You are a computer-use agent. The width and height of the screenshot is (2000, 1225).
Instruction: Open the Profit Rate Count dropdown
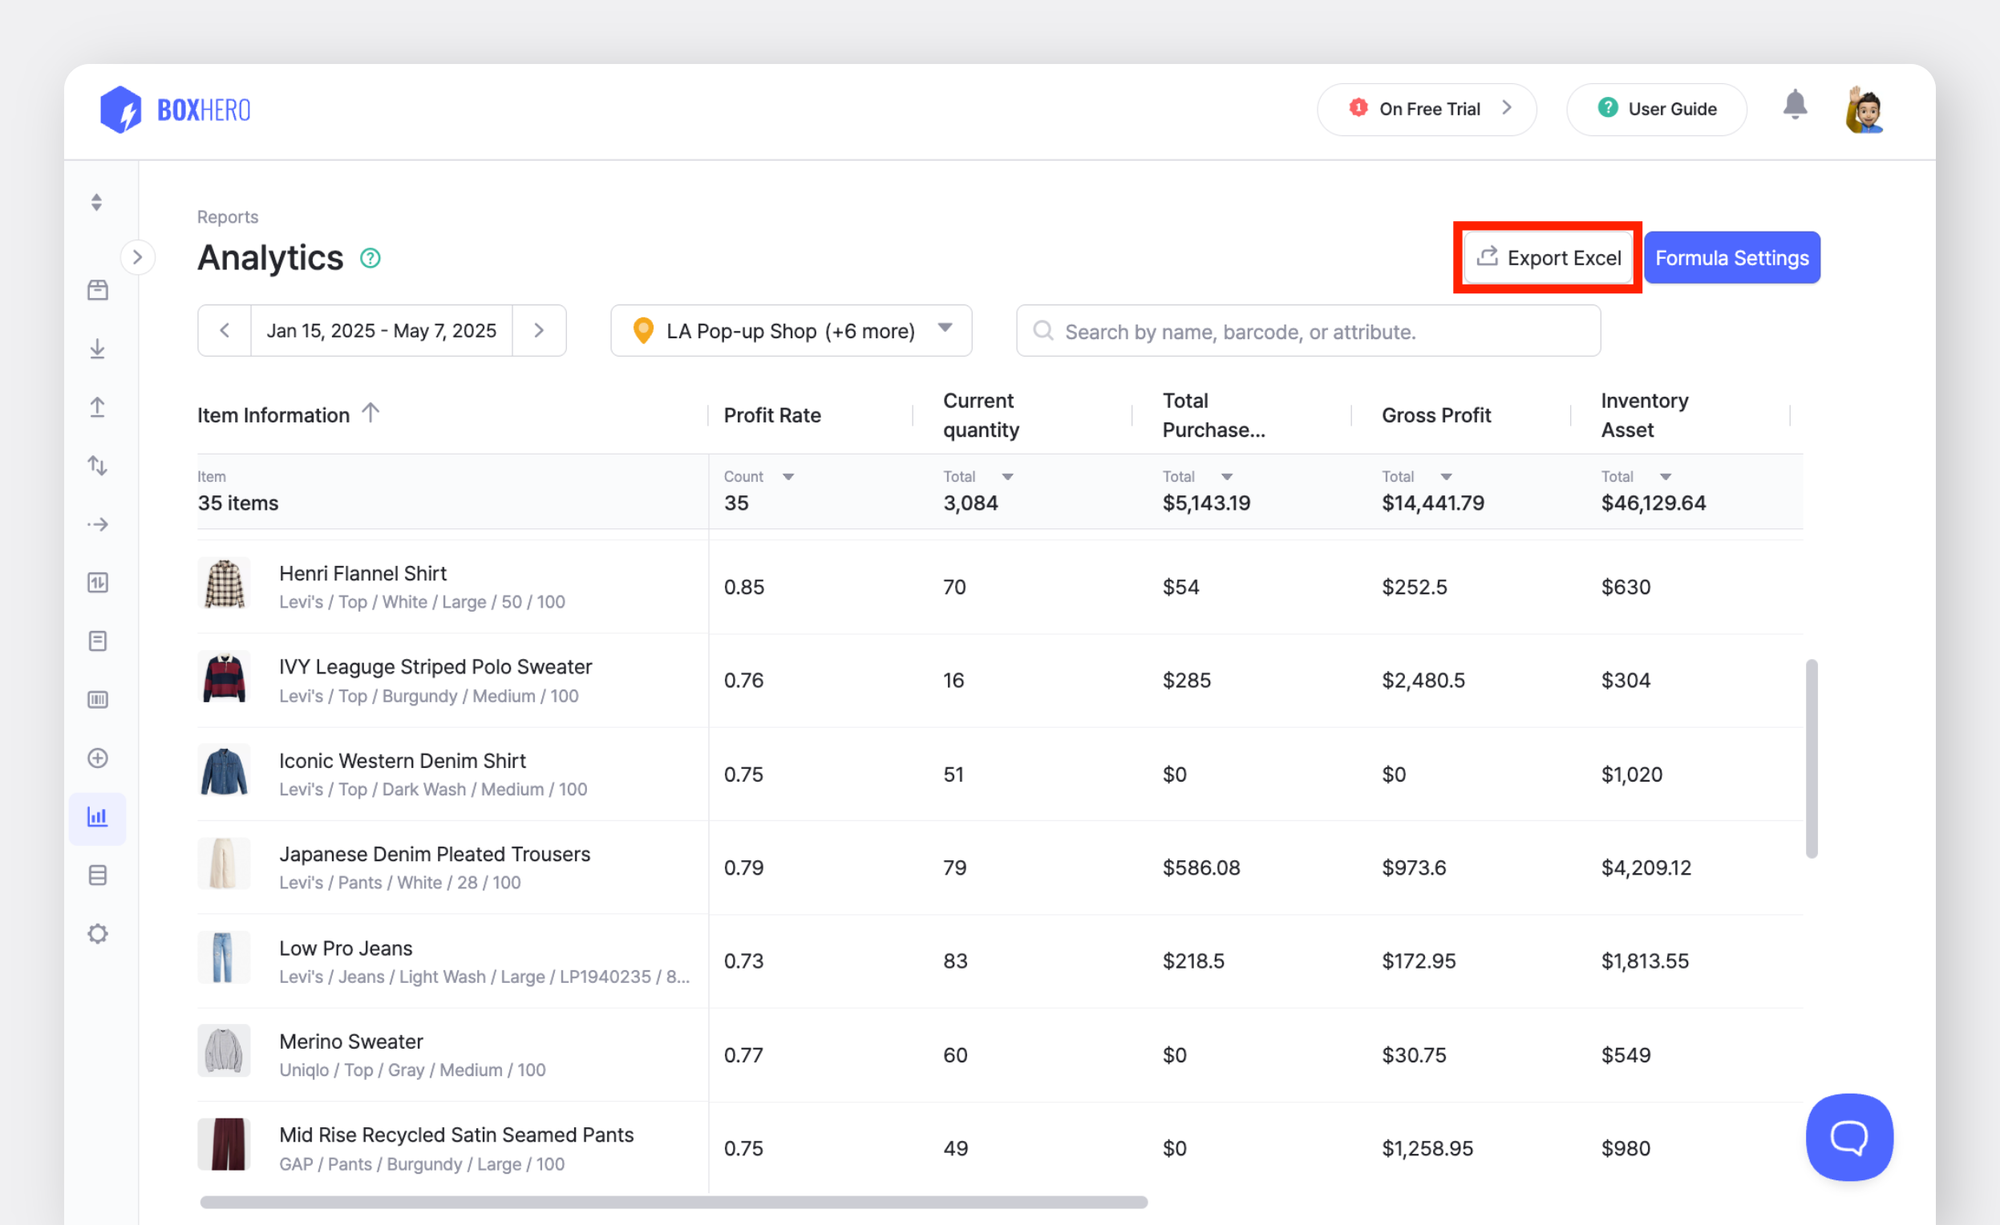click(x=788, y=477)
